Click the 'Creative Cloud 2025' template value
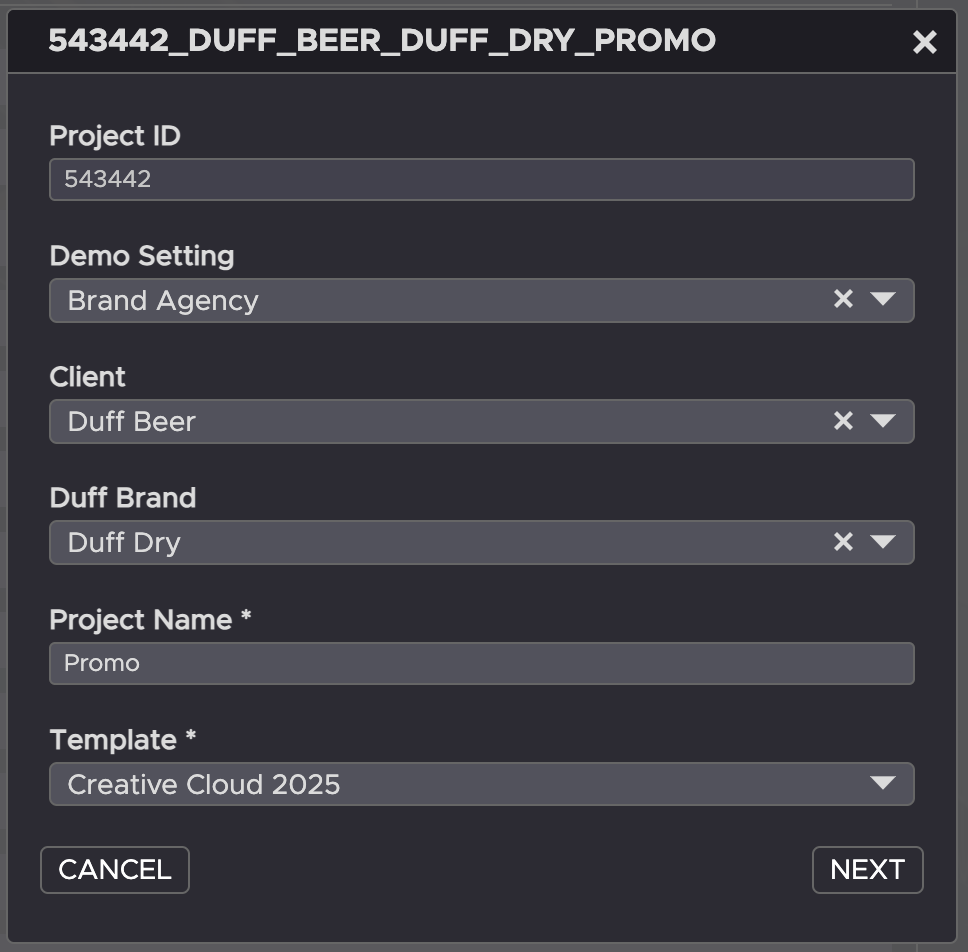This screenshot has height=952, width=968. [204, 785]
